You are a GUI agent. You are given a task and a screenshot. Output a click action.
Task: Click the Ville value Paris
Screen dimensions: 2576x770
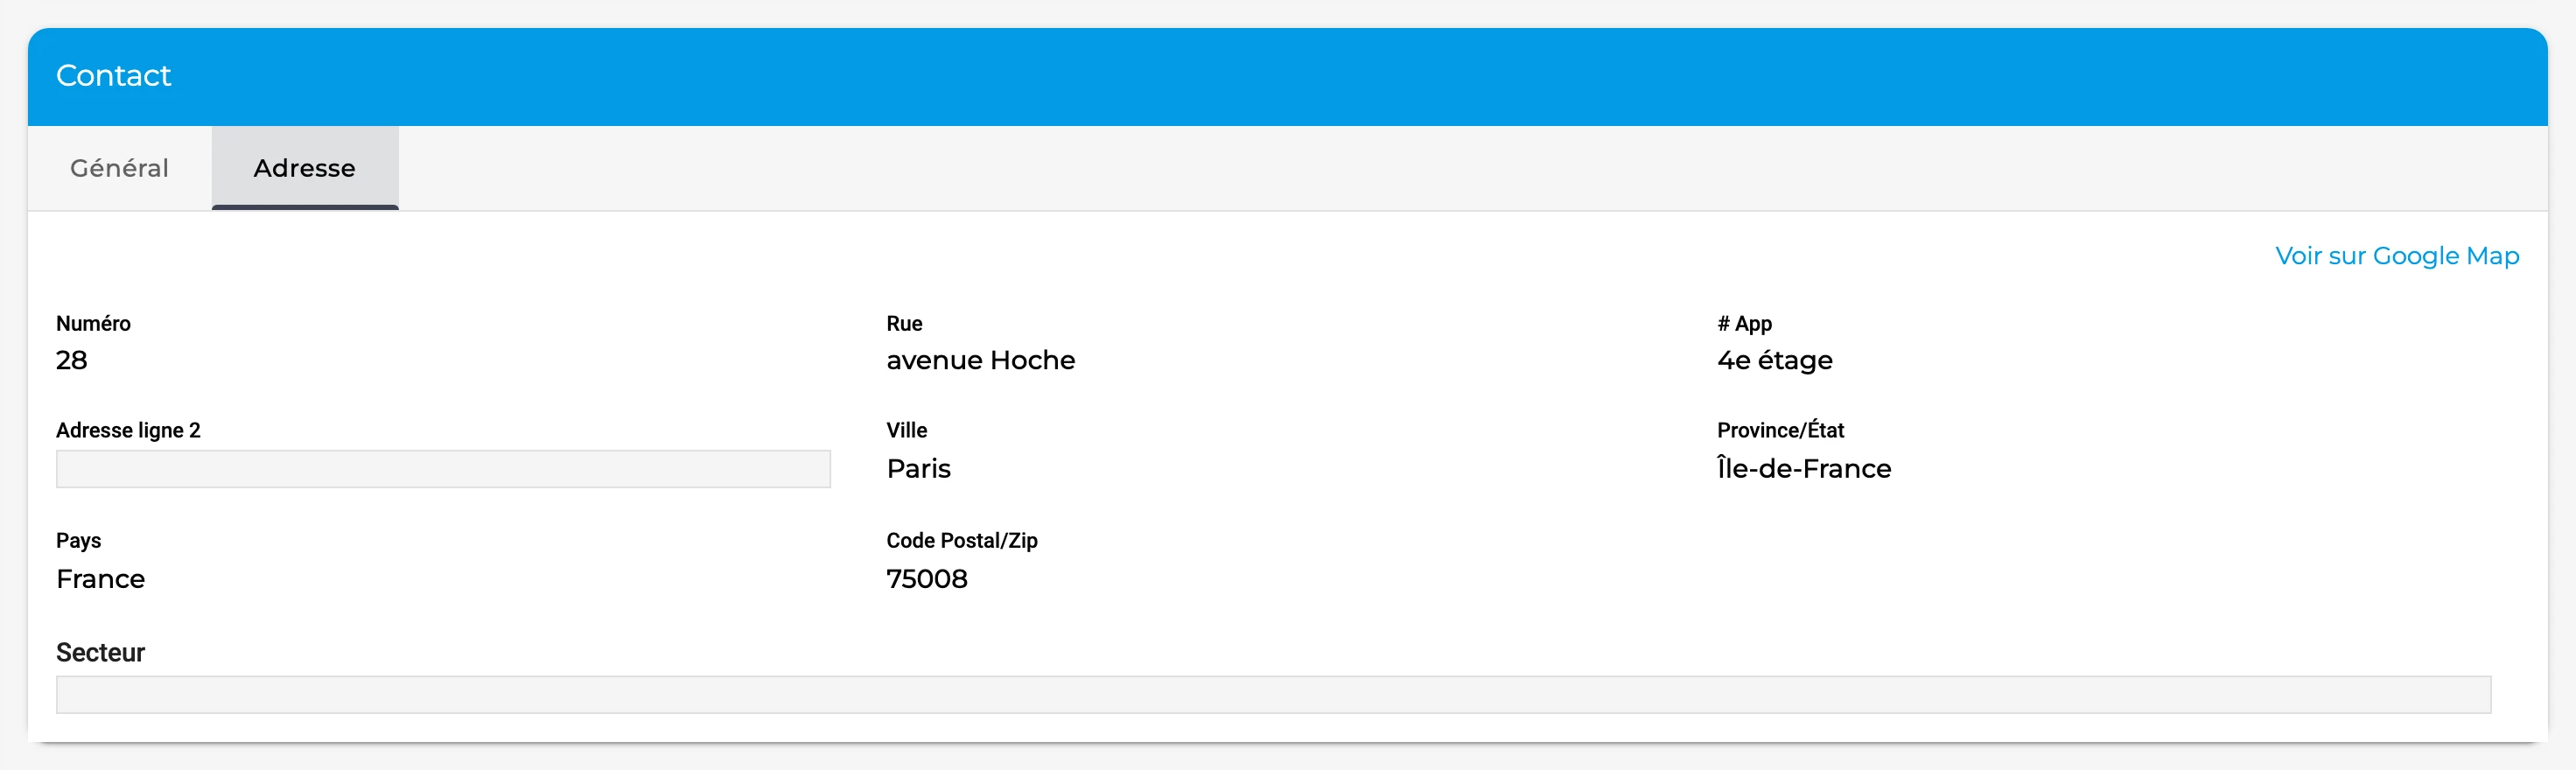click(x=918, y=469)
